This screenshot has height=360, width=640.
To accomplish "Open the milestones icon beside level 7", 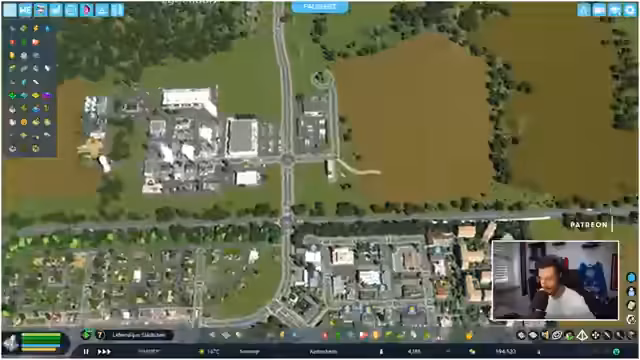I will pyautogui.click(x=86, y=335).
